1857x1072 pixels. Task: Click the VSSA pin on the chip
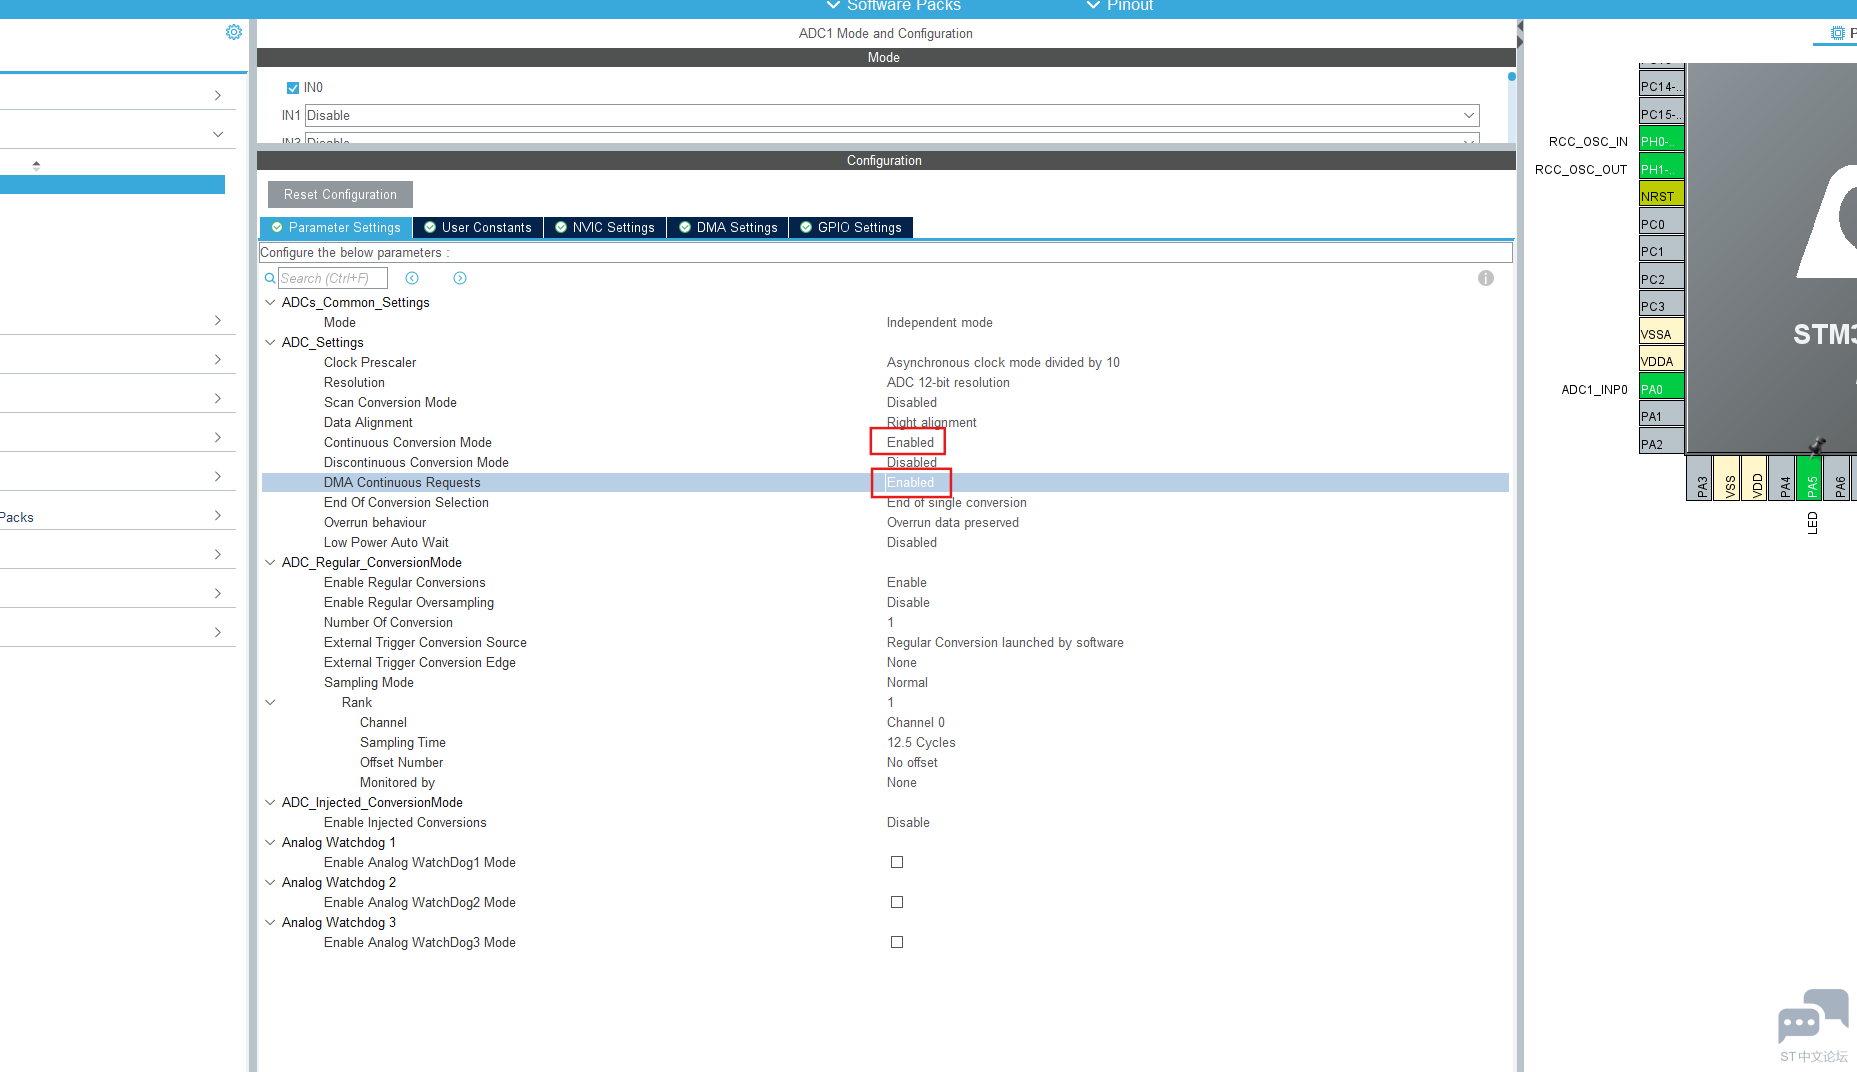(1661, 334)
